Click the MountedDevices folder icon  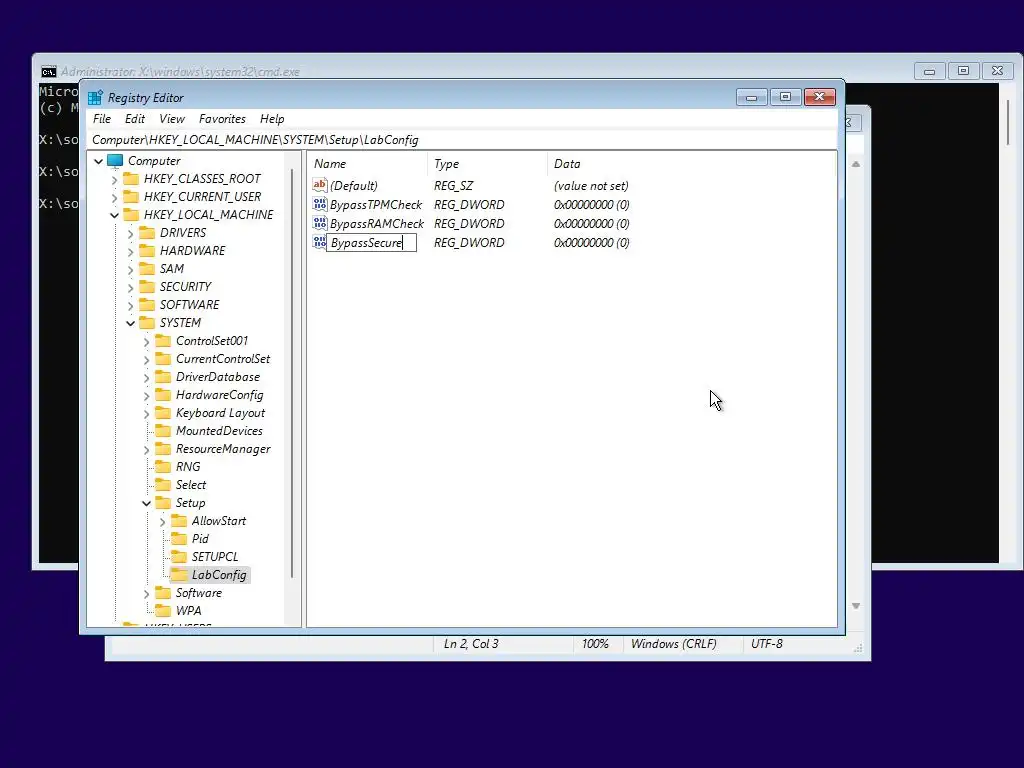coord(163,431)
